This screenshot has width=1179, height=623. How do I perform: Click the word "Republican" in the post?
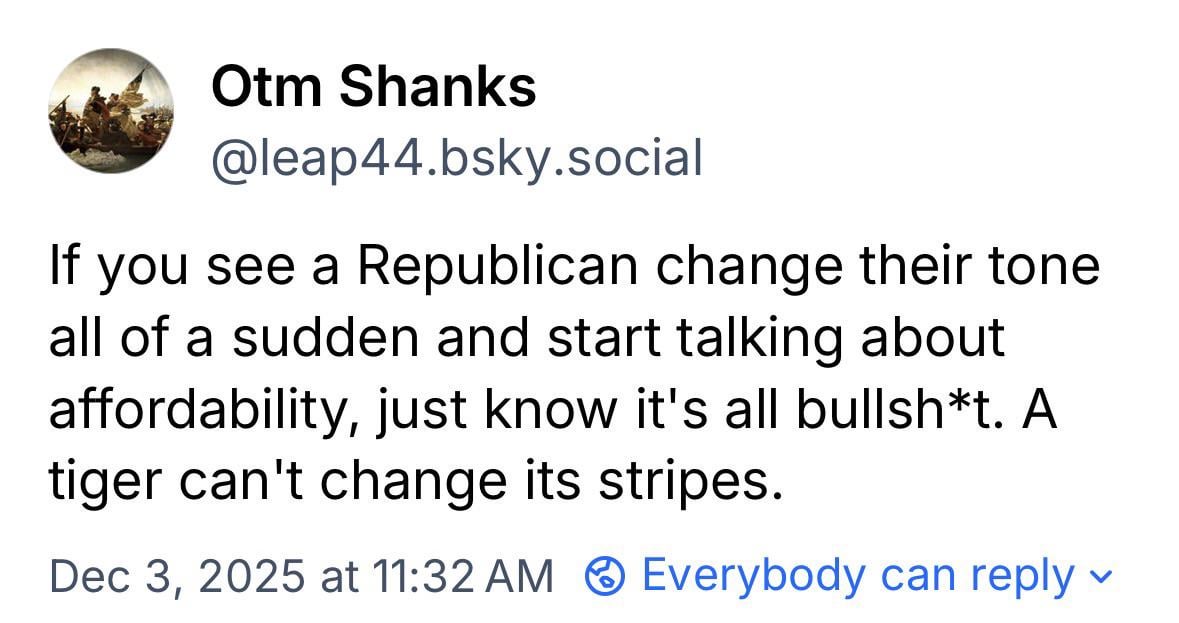pos(497,267)
